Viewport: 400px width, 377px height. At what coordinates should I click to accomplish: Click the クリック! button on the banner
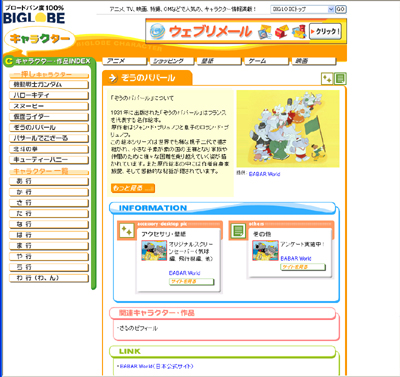coord(325,31)
